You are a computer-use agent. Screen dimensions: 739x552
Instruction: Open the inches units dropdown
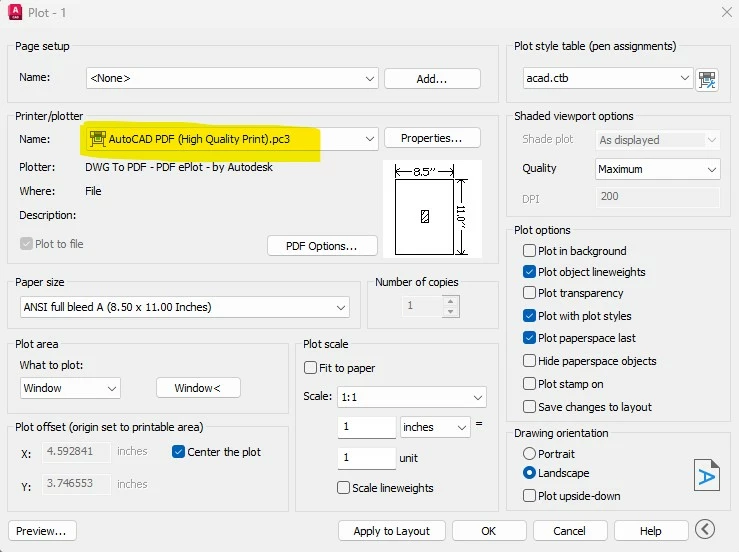pos(435,427)
